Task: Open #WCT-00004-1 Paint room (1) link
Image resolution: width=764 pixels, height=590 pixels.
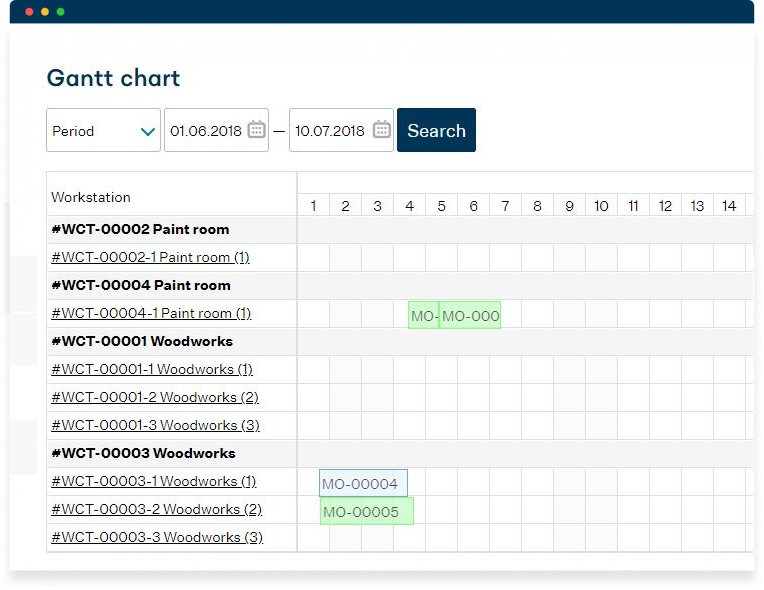Action: 151,313
